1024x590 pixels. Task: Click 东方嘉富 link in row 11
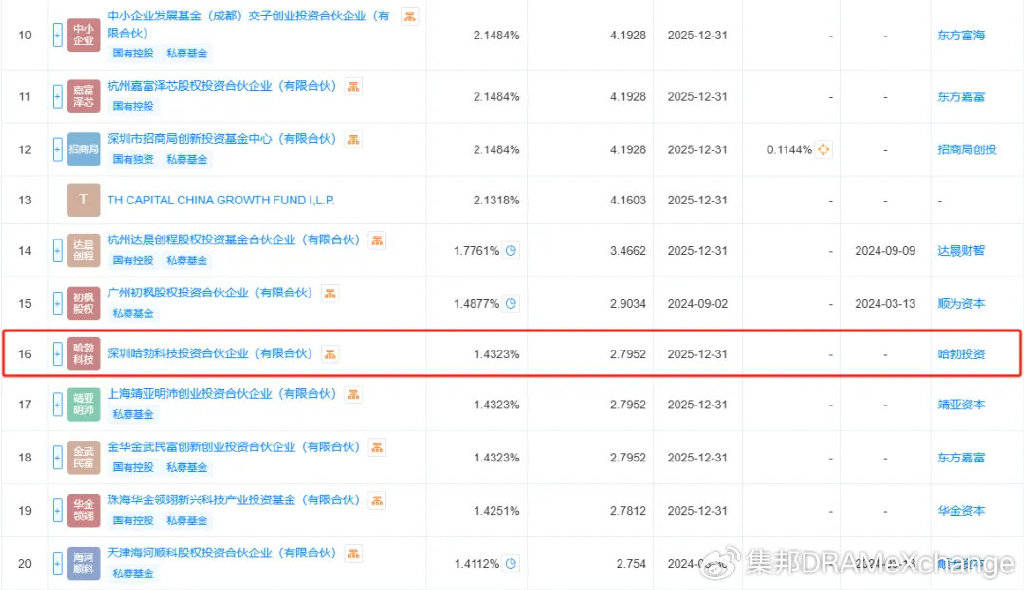point(961,97)
